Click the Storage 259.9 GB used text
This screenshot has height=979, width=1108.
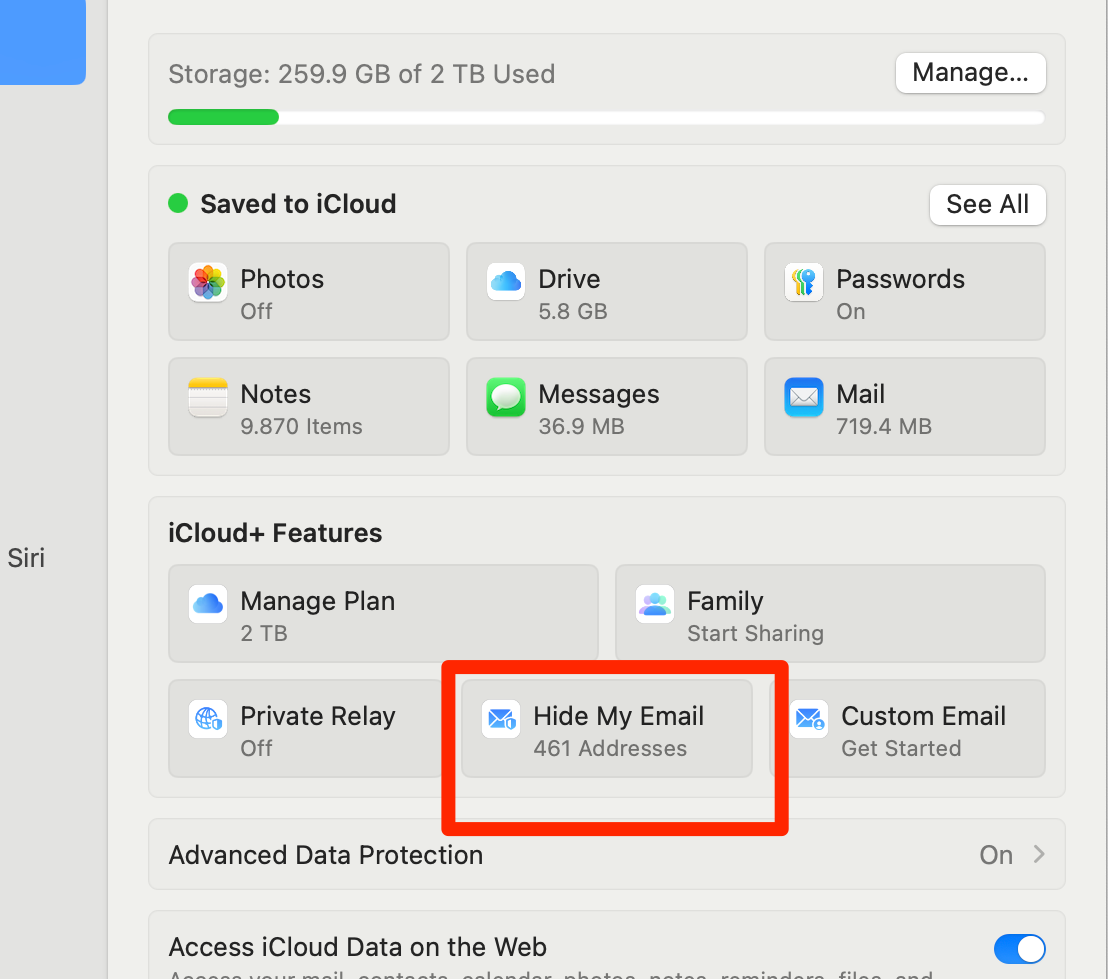tap(361, 74)
